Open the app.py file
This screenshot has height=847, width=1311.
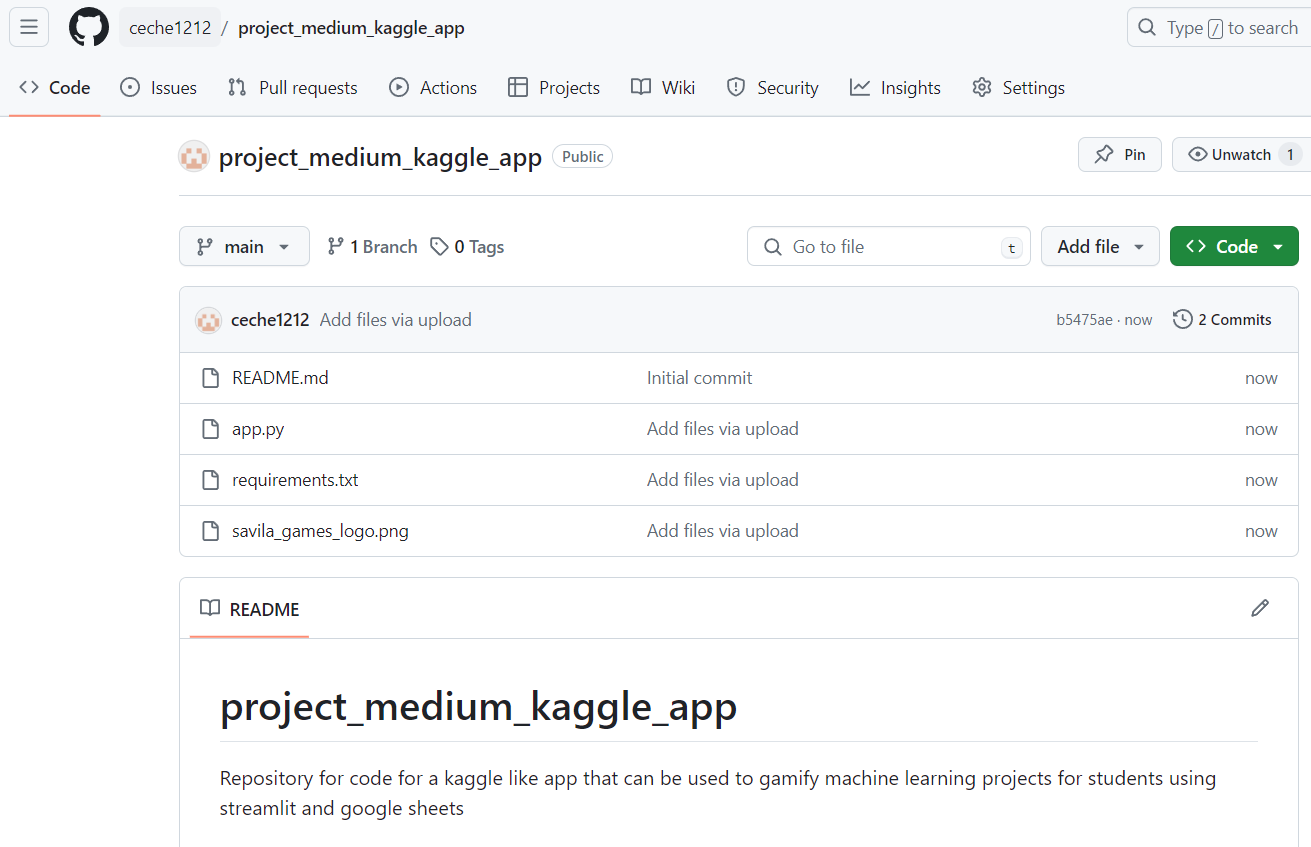coord(258,429)
